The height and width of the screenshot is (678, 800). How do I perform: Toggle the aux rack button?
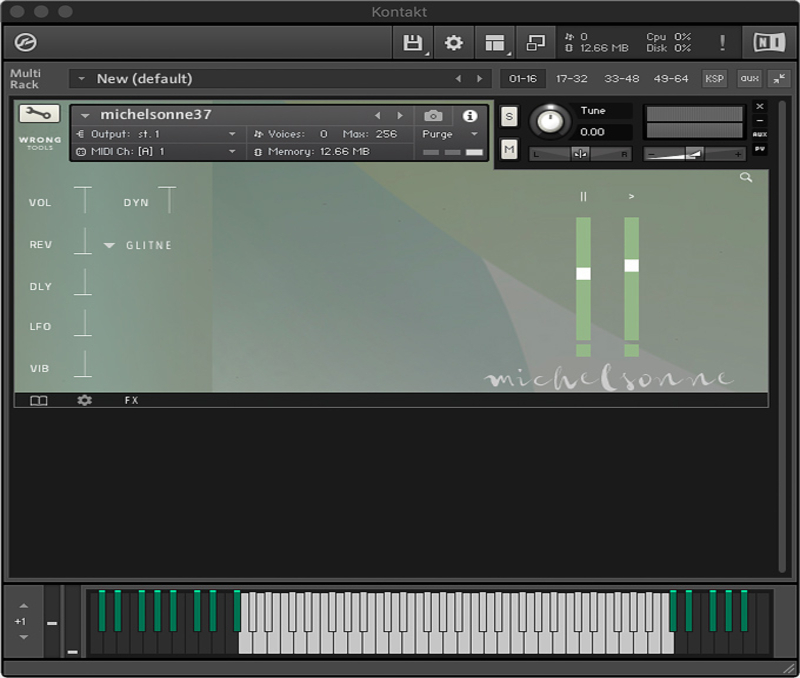coord(749,79)
